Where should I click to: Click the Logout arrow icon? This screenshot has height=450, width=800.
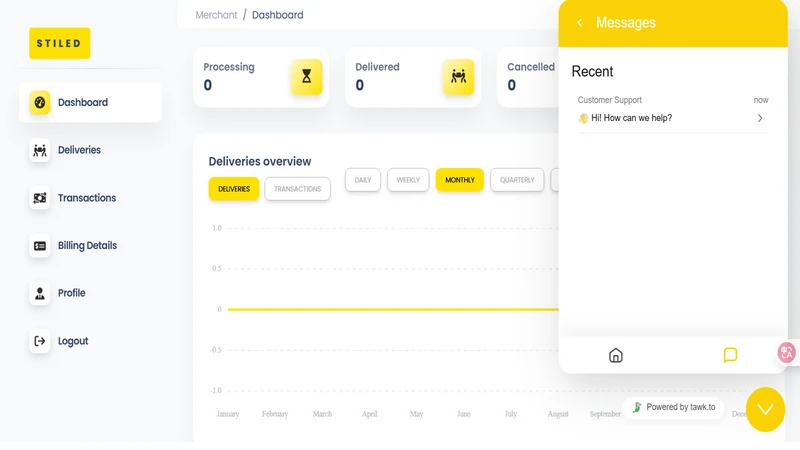tap(39, 341)
